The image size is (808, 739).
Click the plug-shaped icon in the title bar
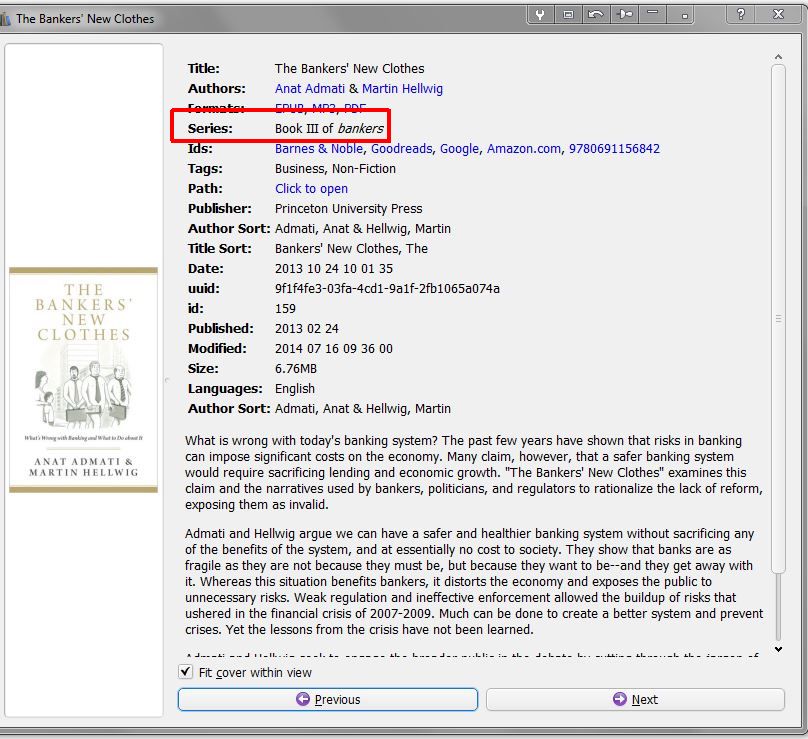coord(625,14)
